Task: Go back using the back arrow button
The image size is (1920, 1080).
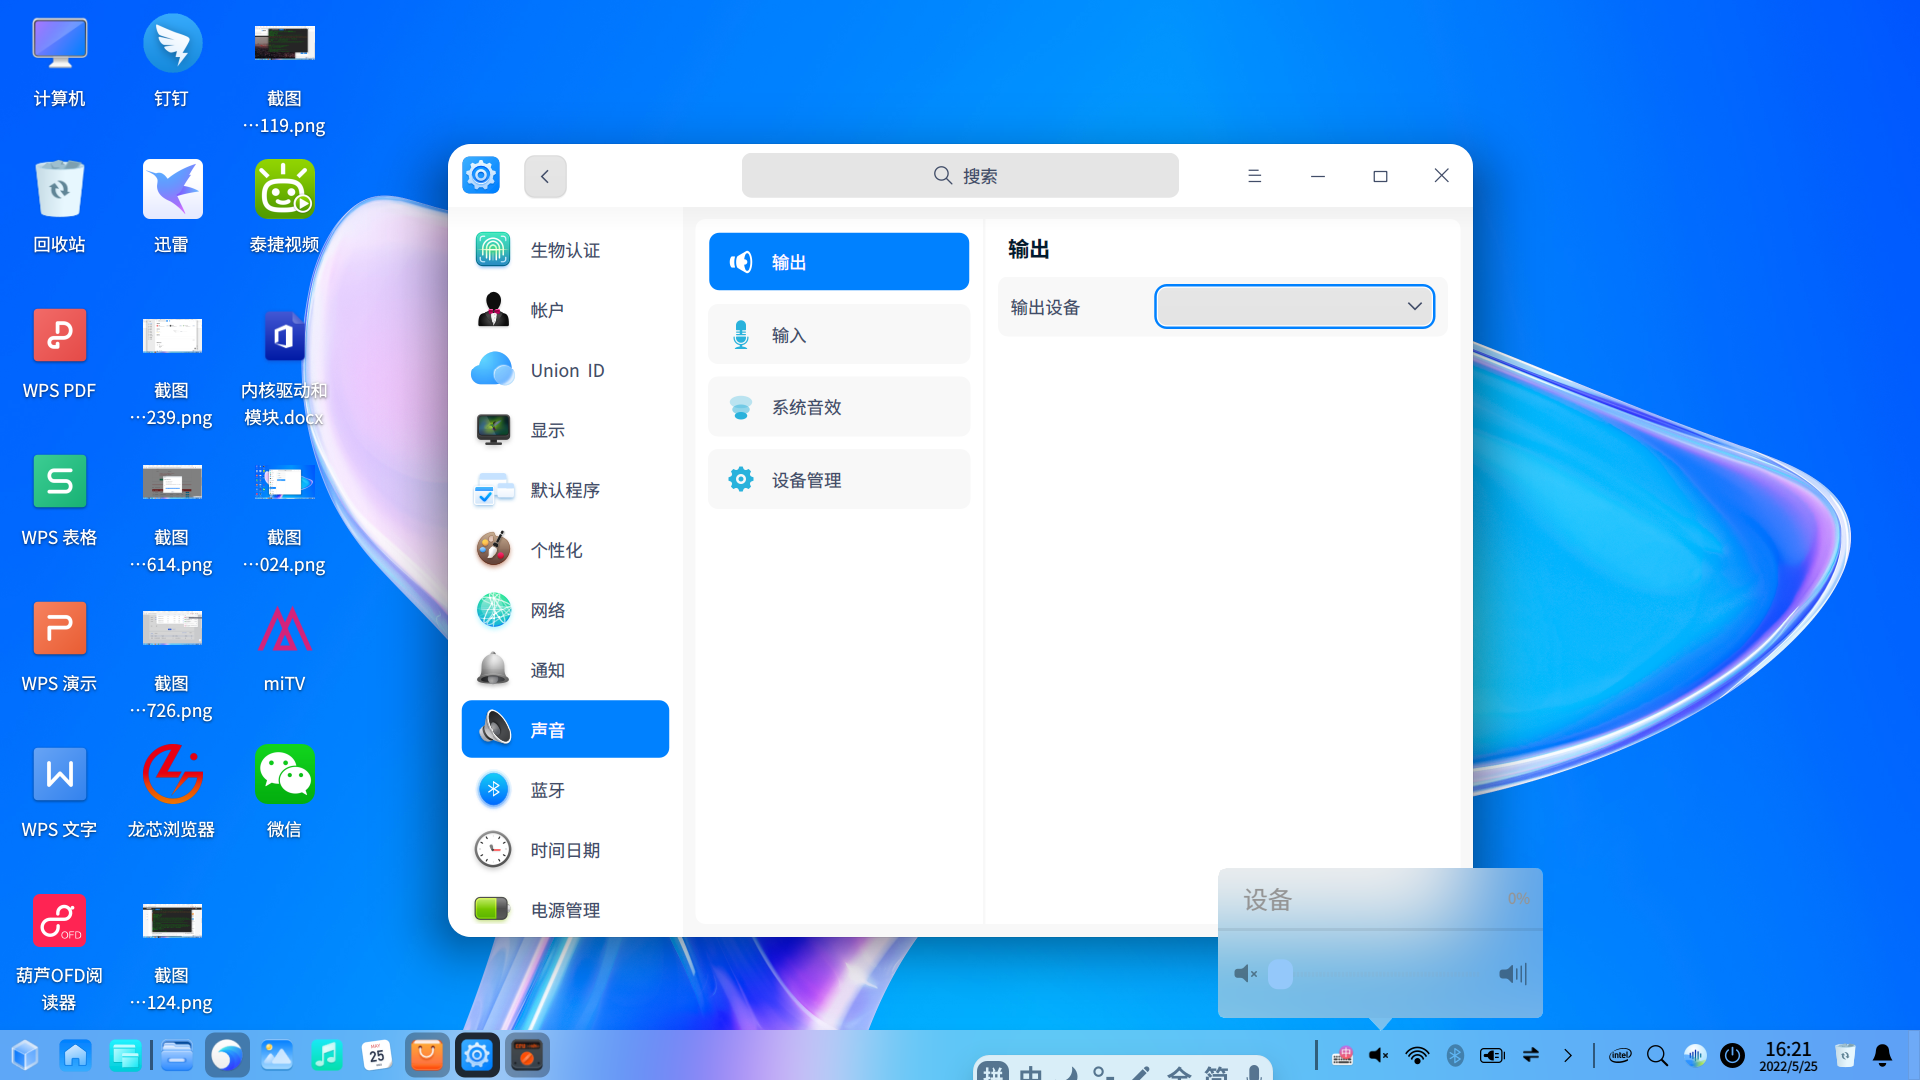Action: coord(545,175)
